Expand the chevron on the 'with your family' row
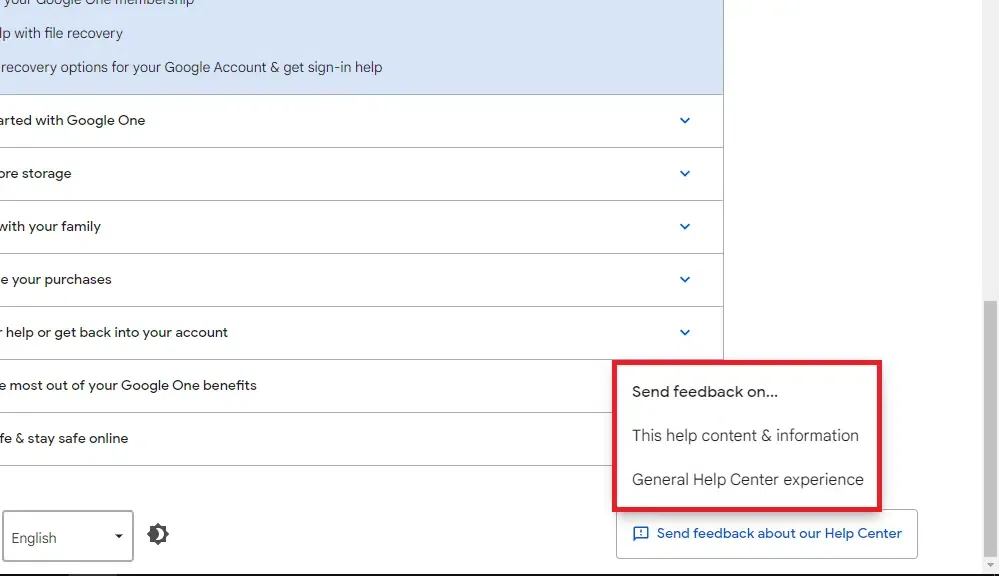 tap(685, 227)
